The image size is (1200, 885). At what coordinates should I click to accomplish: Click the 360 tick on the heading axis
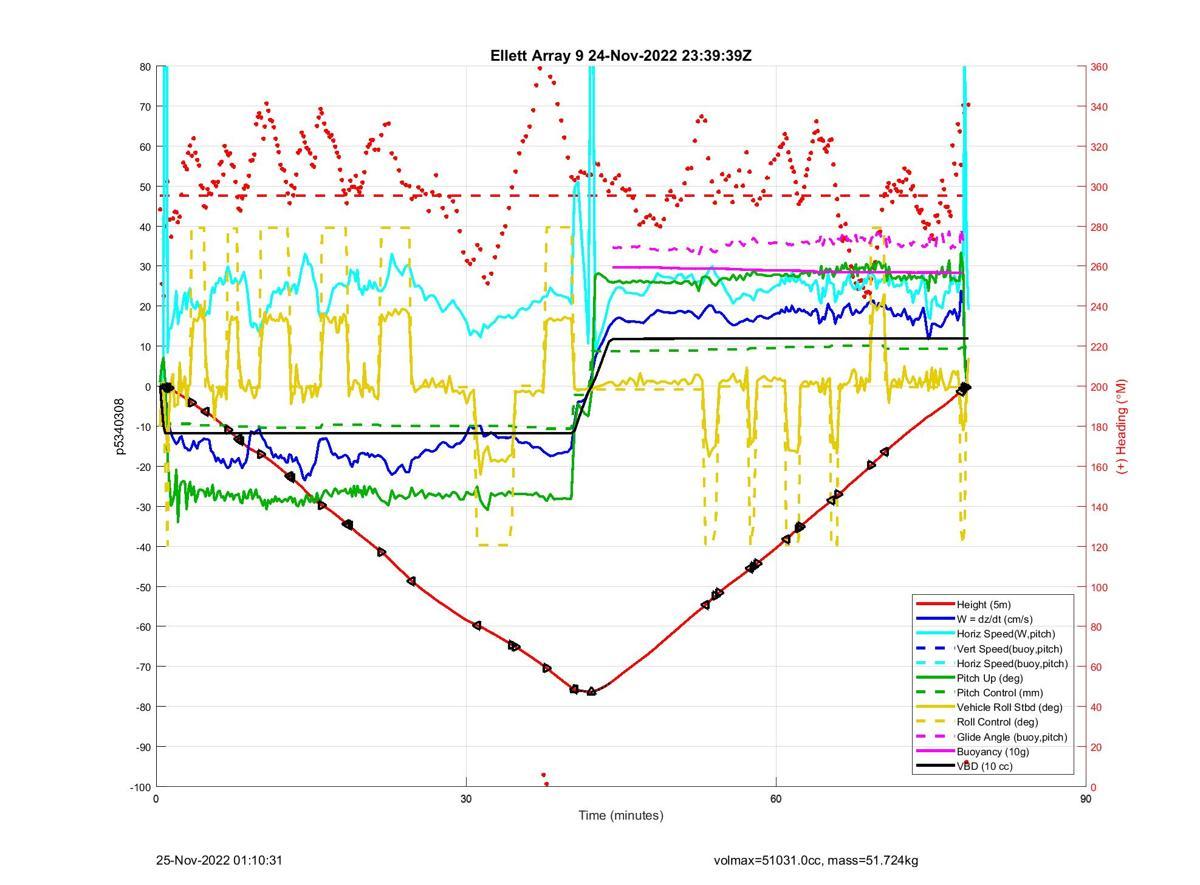(x=1099, y=67)
